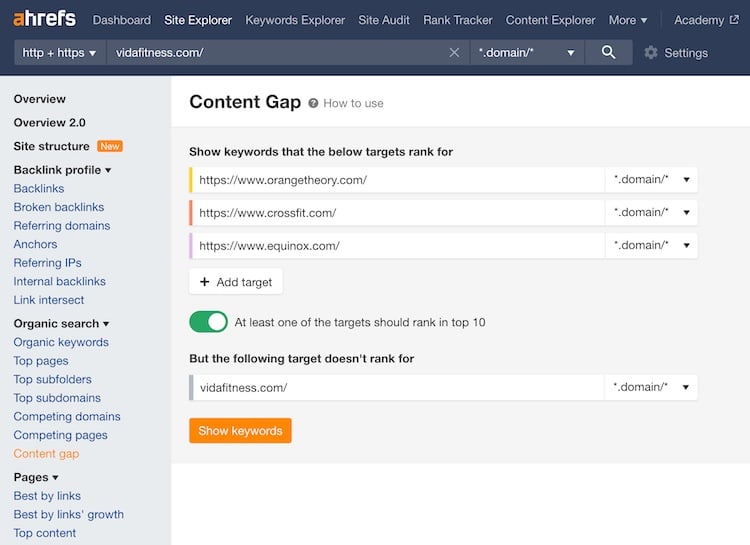Screen dimensions: 750x545
Task: Open Referring domains report
Action: (x=62, y=226)
